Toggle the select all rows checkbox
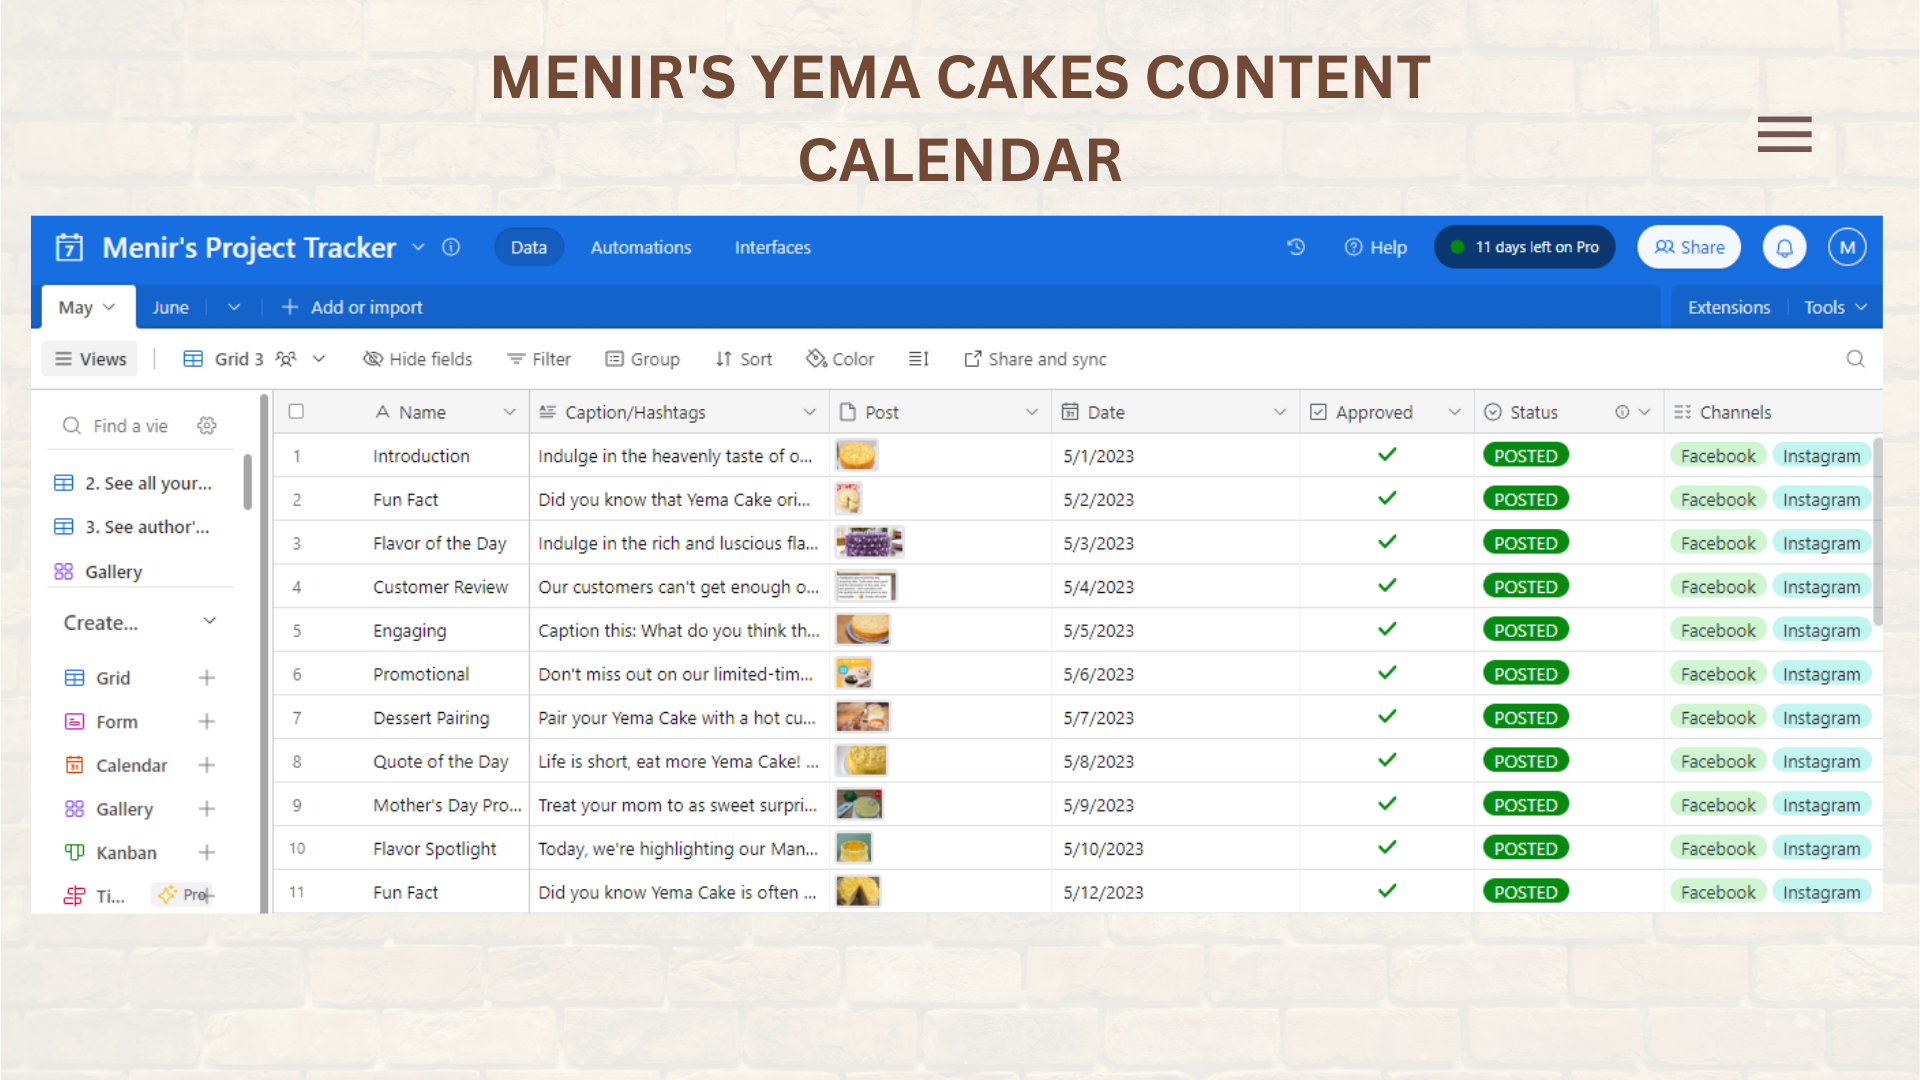Viewport: 1920px width, 1080px height. (296, 412)
